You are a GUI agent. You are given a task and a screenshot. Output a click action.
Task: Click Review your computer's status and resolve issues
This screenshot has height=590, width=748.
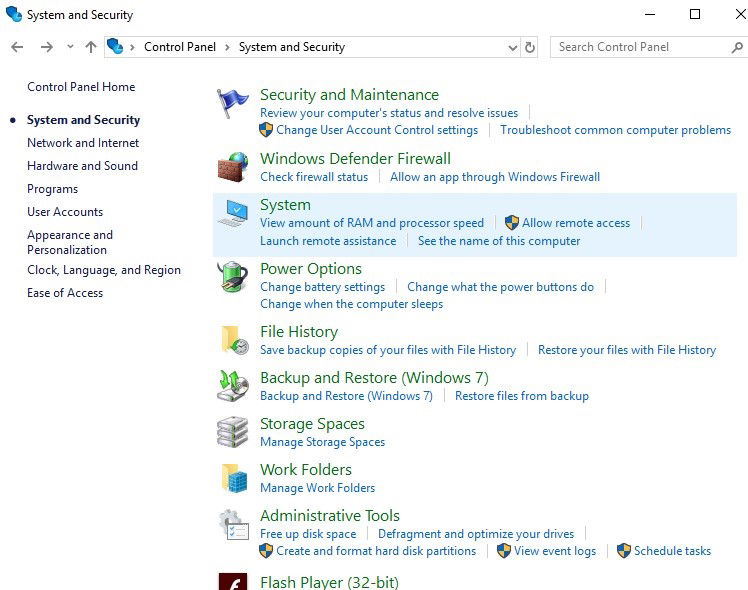point(389,113)
